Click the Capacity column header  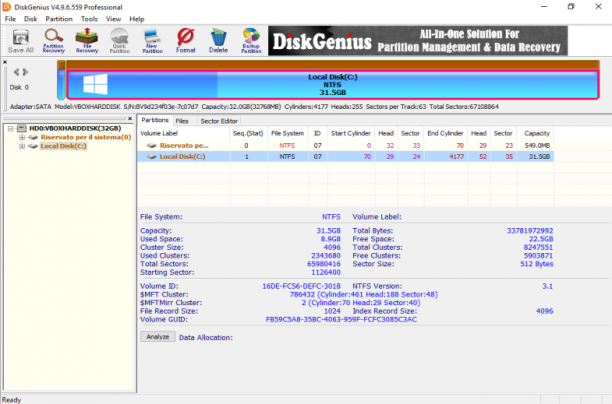(537, 133)
